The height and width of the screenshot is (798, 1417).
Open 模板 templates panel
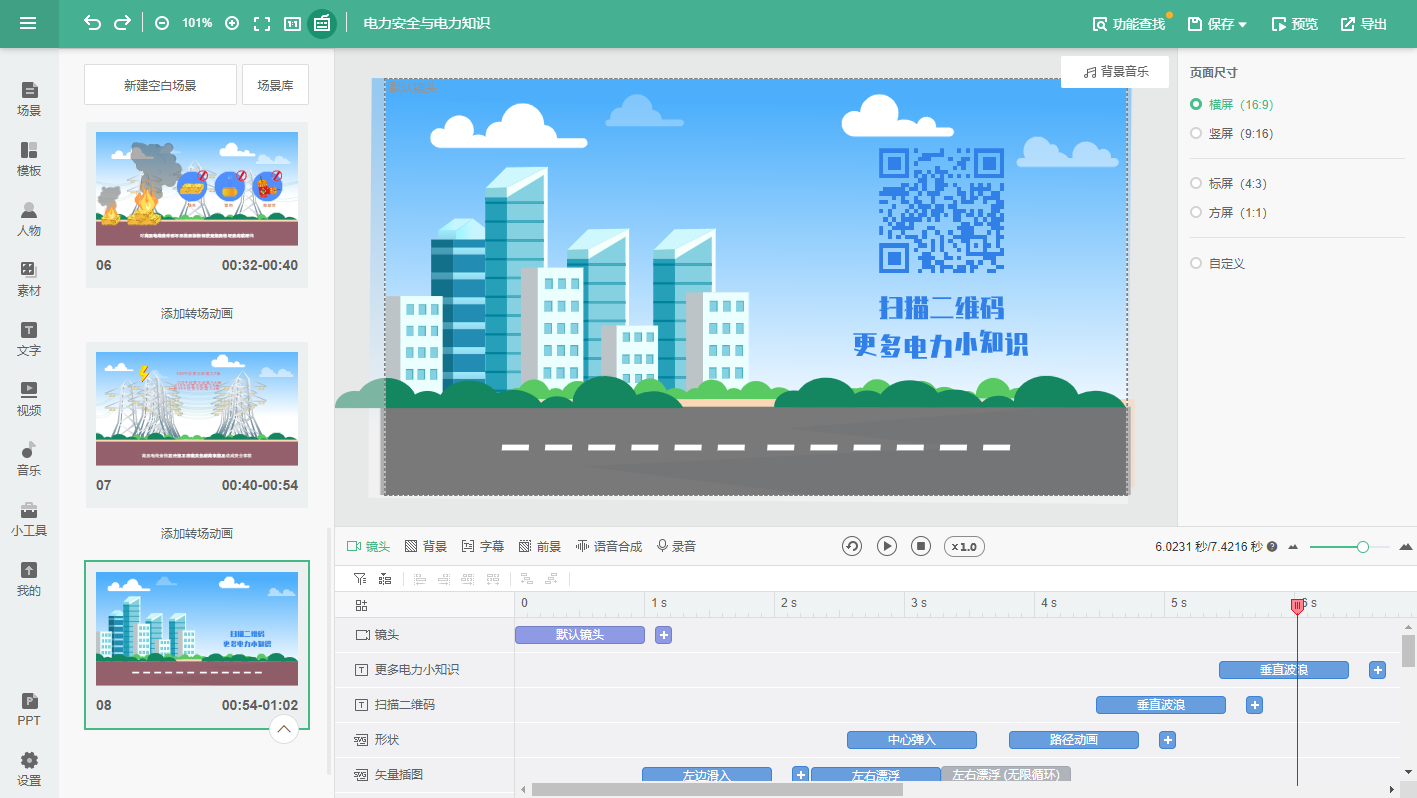tap(29, 159)
